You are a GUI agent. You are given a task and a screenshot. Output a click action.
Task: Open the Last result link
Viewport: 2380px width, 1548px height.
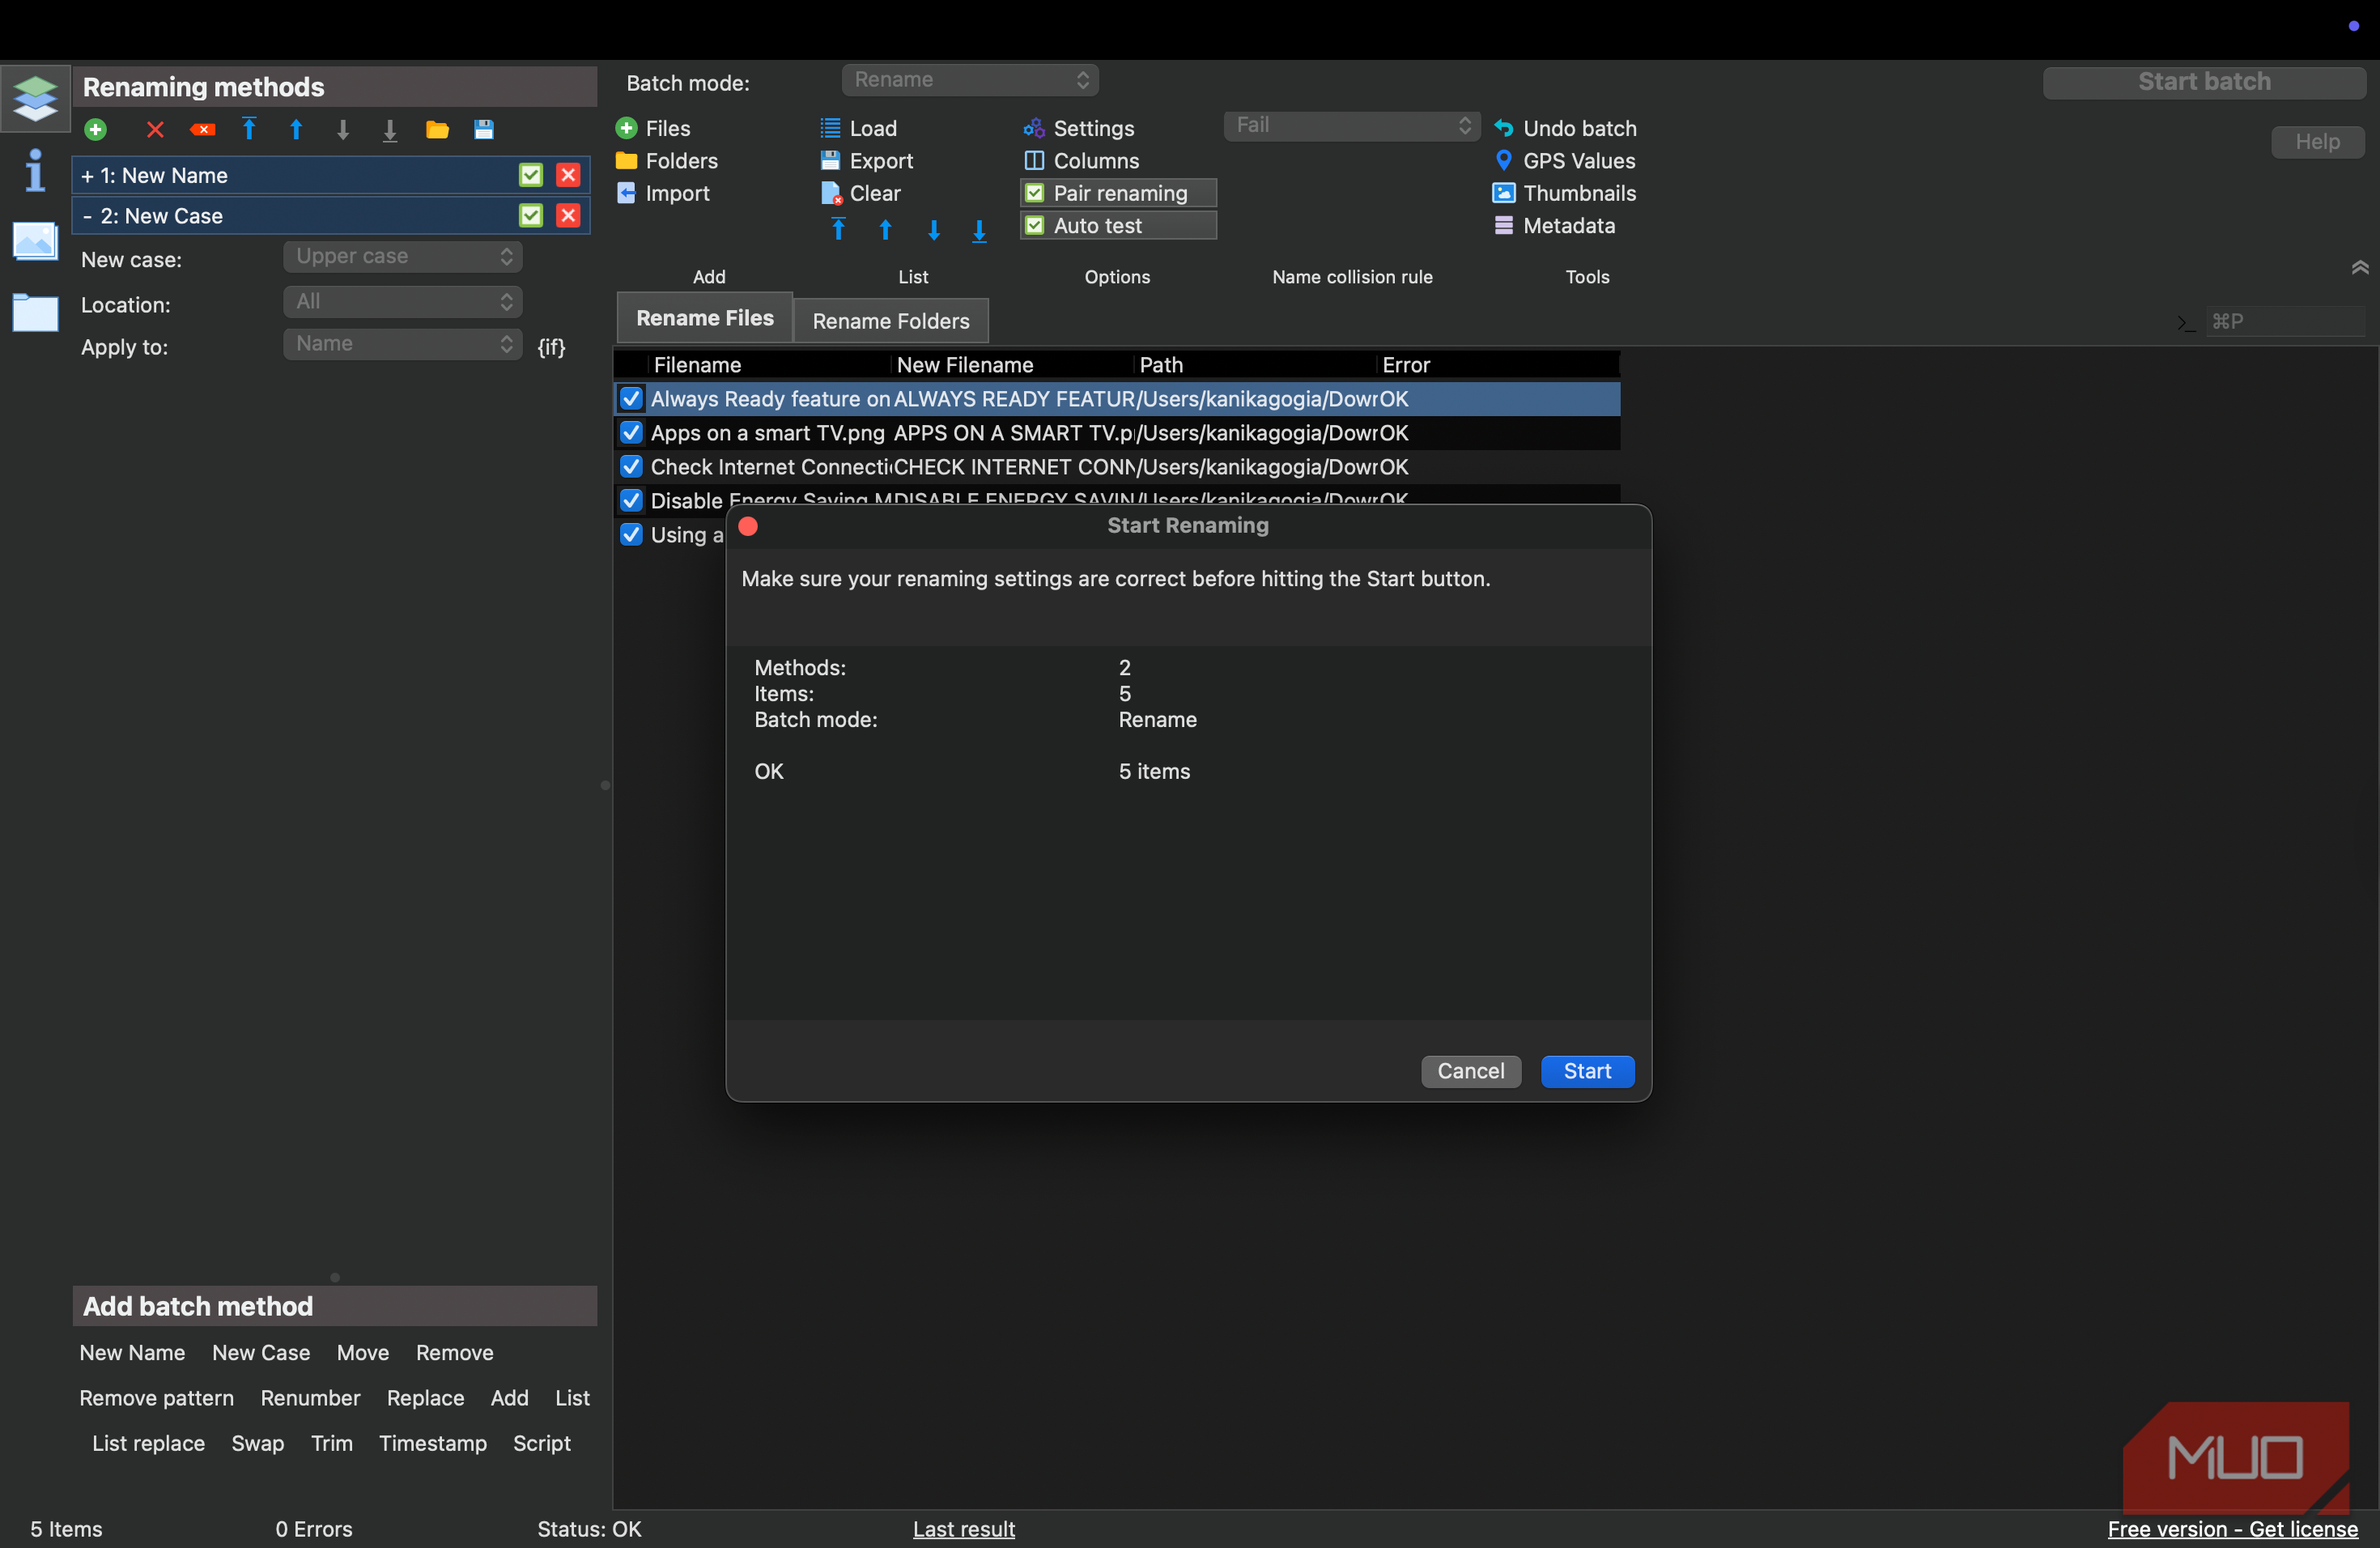click(x=964, y=1529)
